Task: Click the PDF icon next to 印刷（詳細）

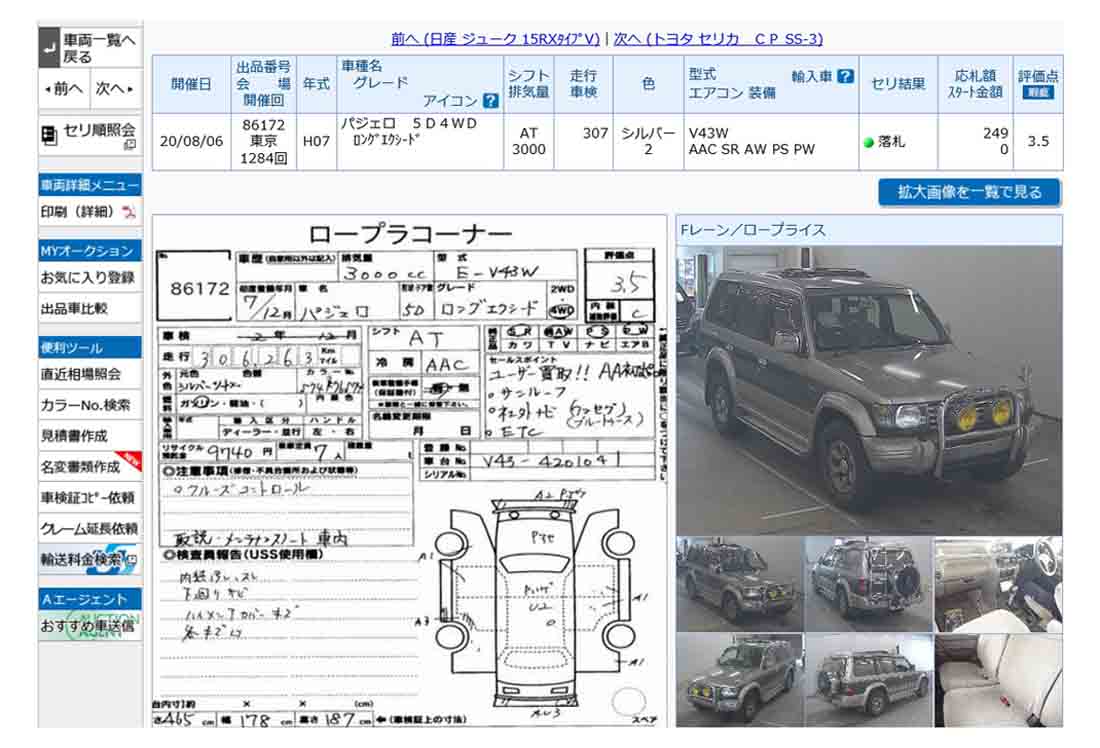Action: point(129,212)
